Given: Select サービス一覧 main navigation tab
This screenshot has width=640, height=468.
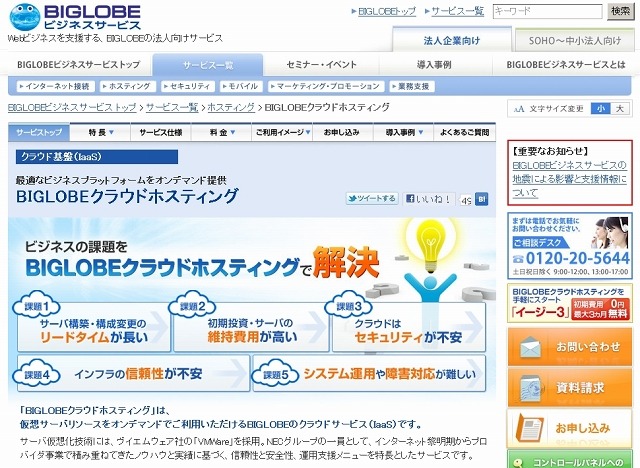Looking at the screenshot, I should tap(208, 65).
